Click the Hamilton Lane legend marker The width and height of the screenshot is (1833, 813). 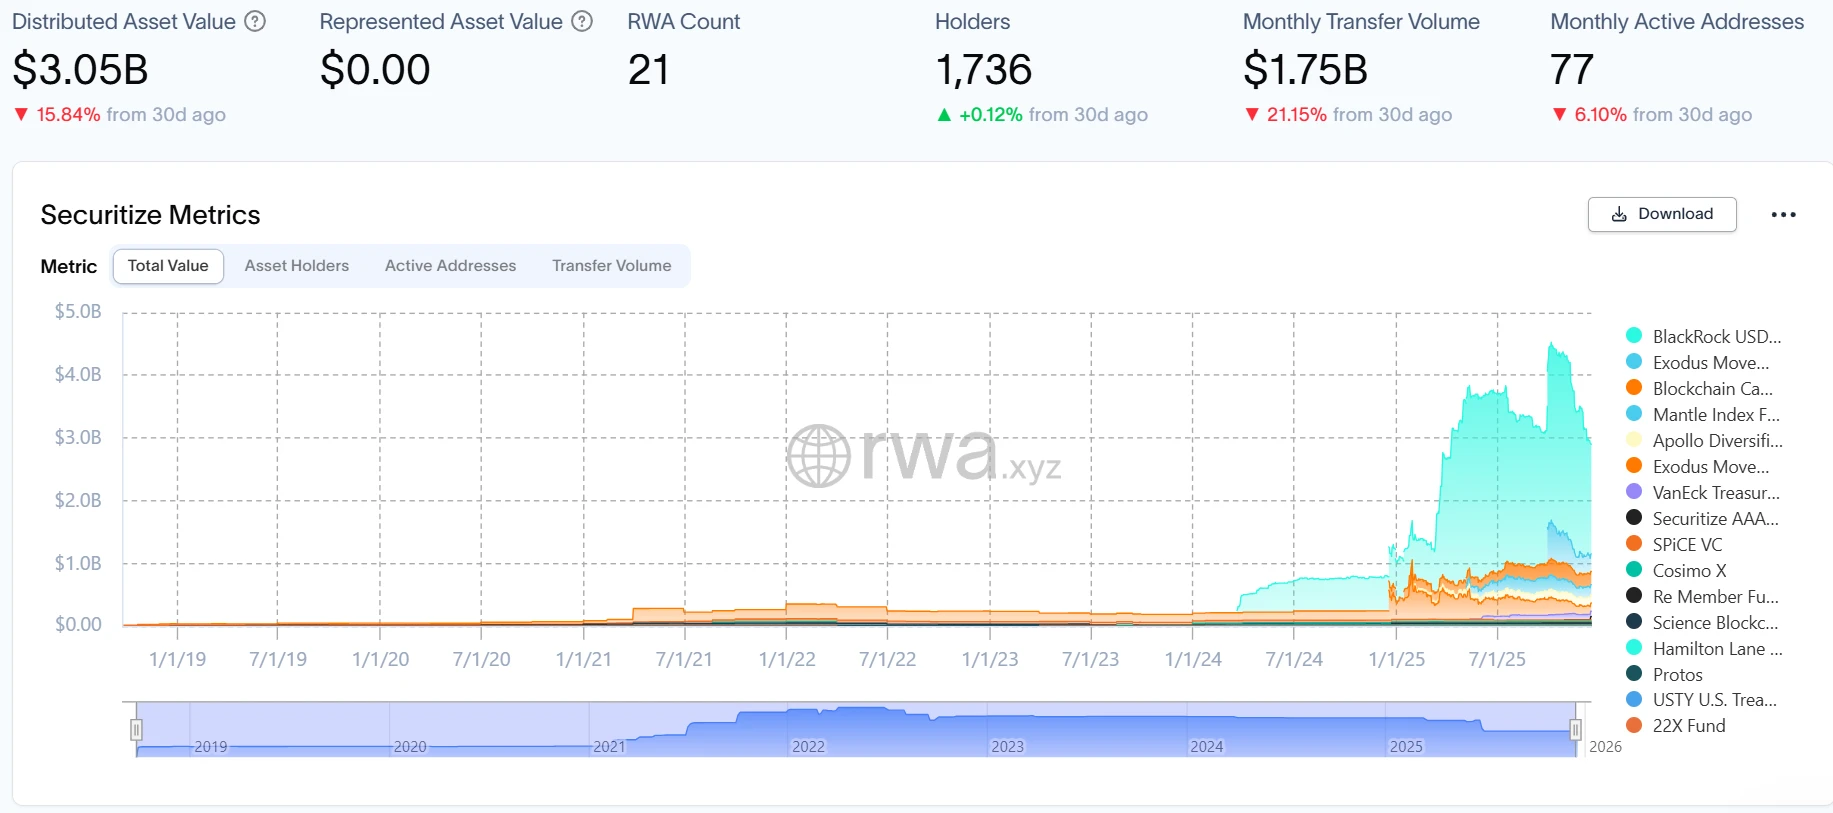1634,648
